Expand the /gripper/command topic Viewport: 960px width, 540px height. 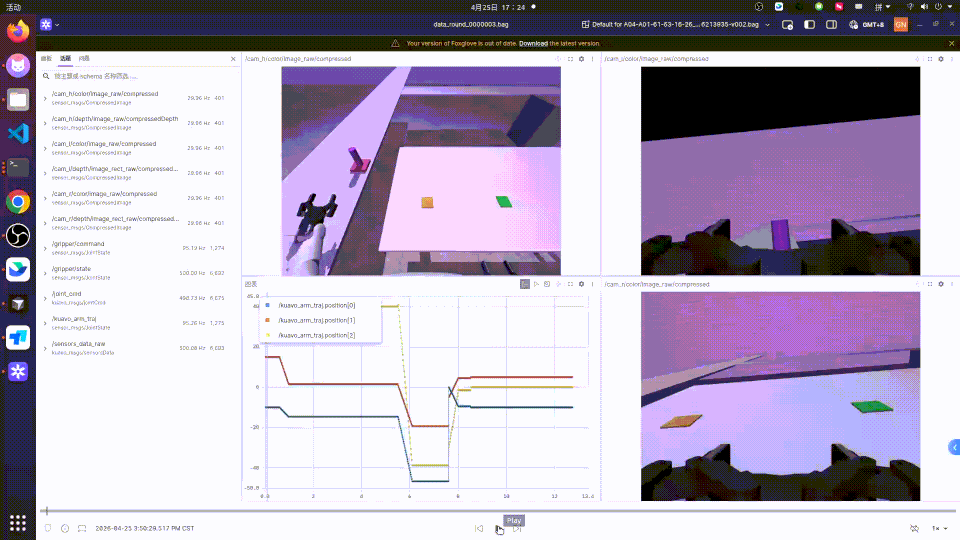click(x=45, y=247)
